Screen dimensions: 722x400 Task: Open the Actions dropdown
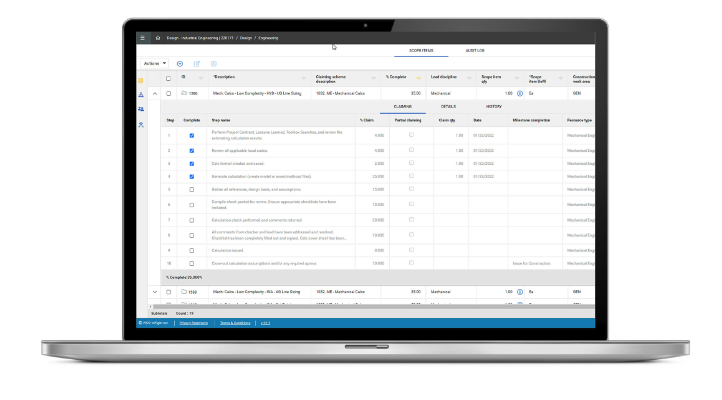click(x=155, y=64)
